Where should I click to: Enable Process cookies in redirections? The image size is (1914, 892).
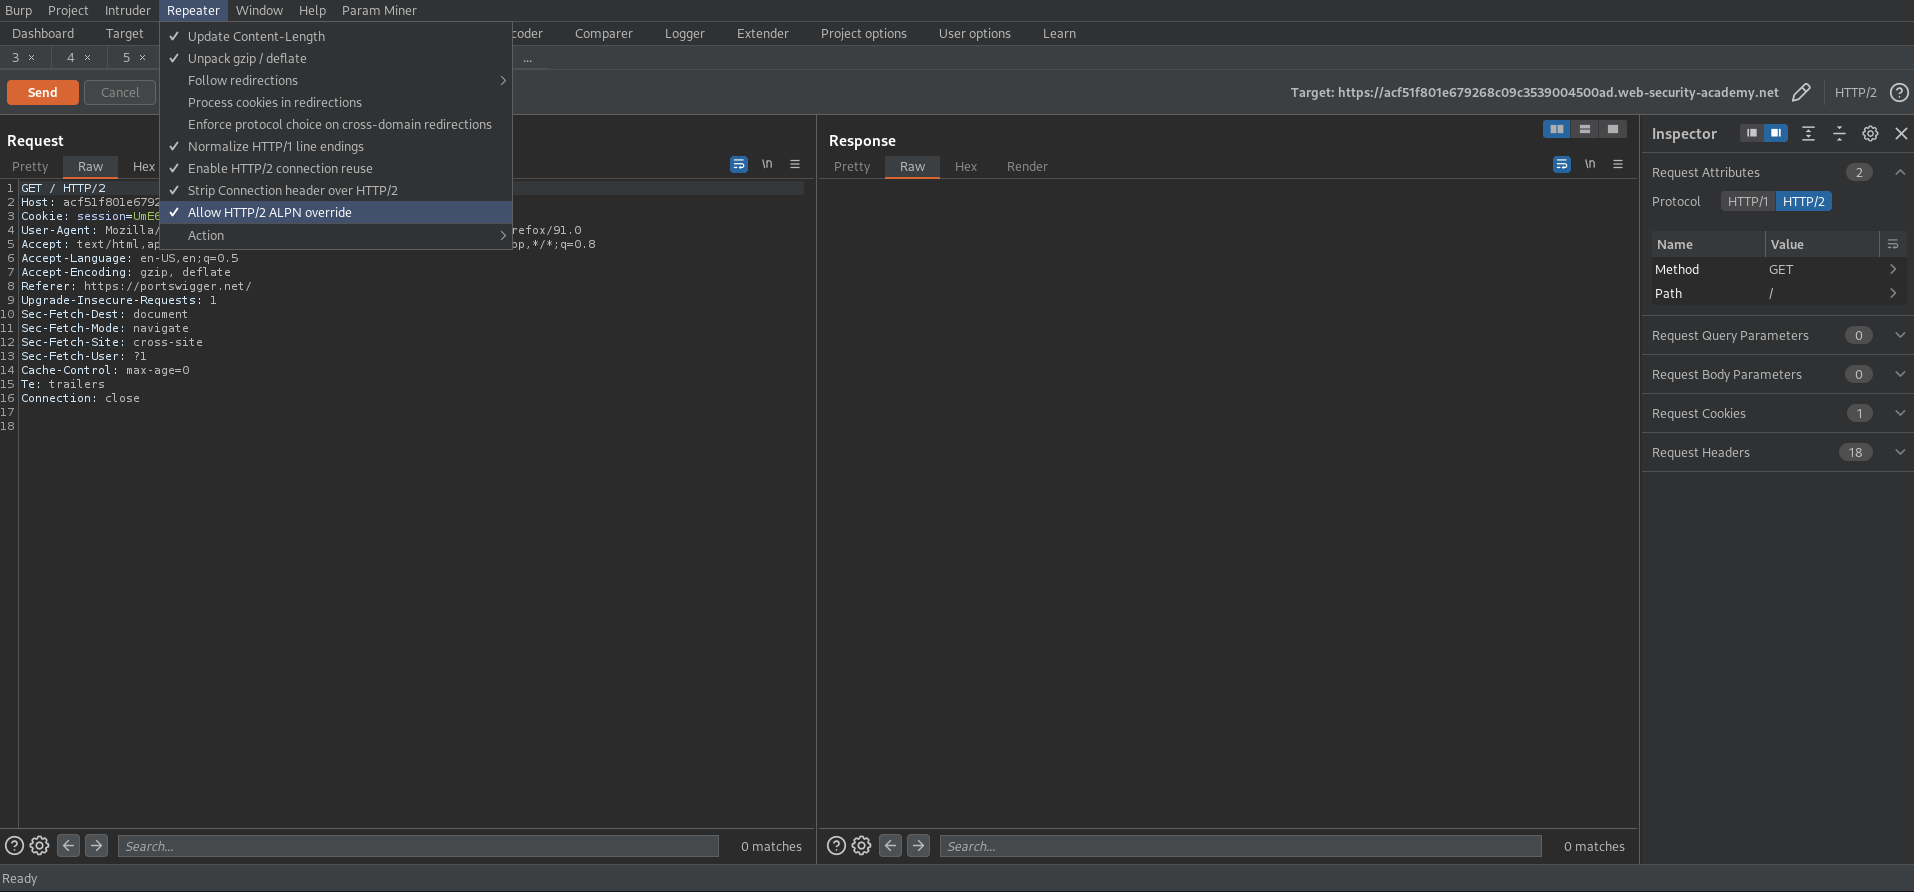(336, 102)
